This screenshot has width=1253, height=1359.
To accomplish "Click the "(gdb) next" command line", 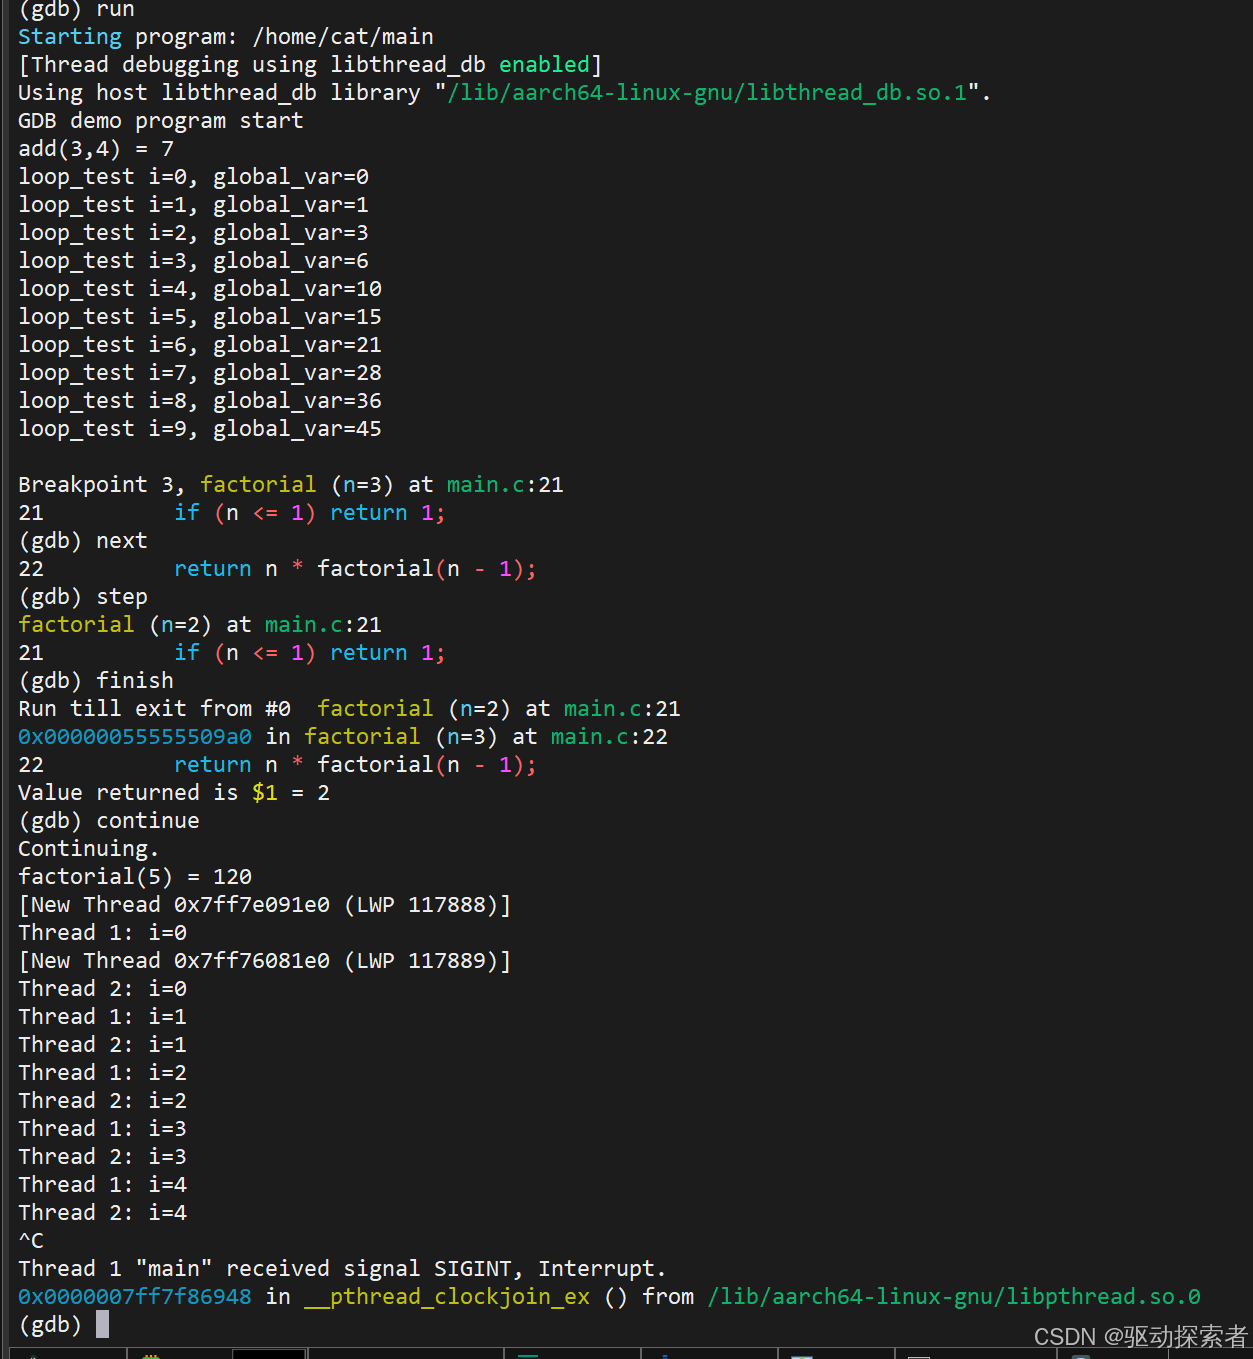I will [x=83, y=541].
